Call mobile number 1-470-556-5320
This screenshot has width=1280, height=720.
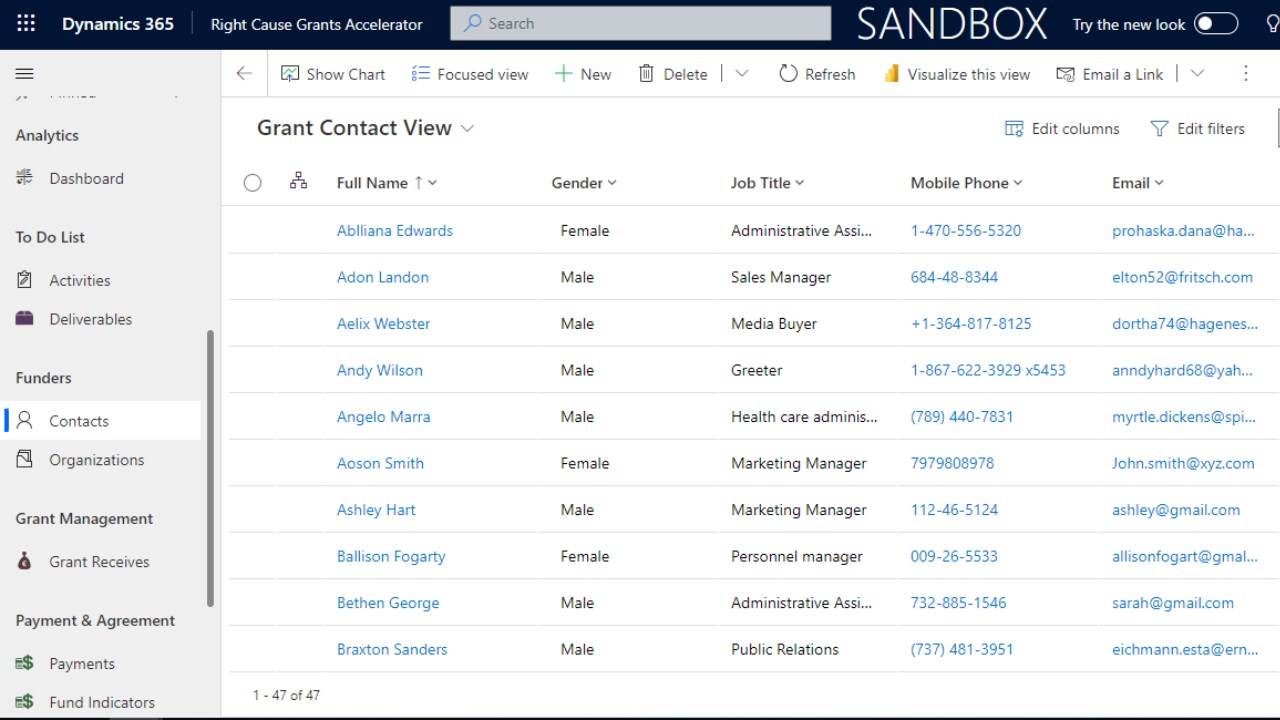tap(966, 230)
